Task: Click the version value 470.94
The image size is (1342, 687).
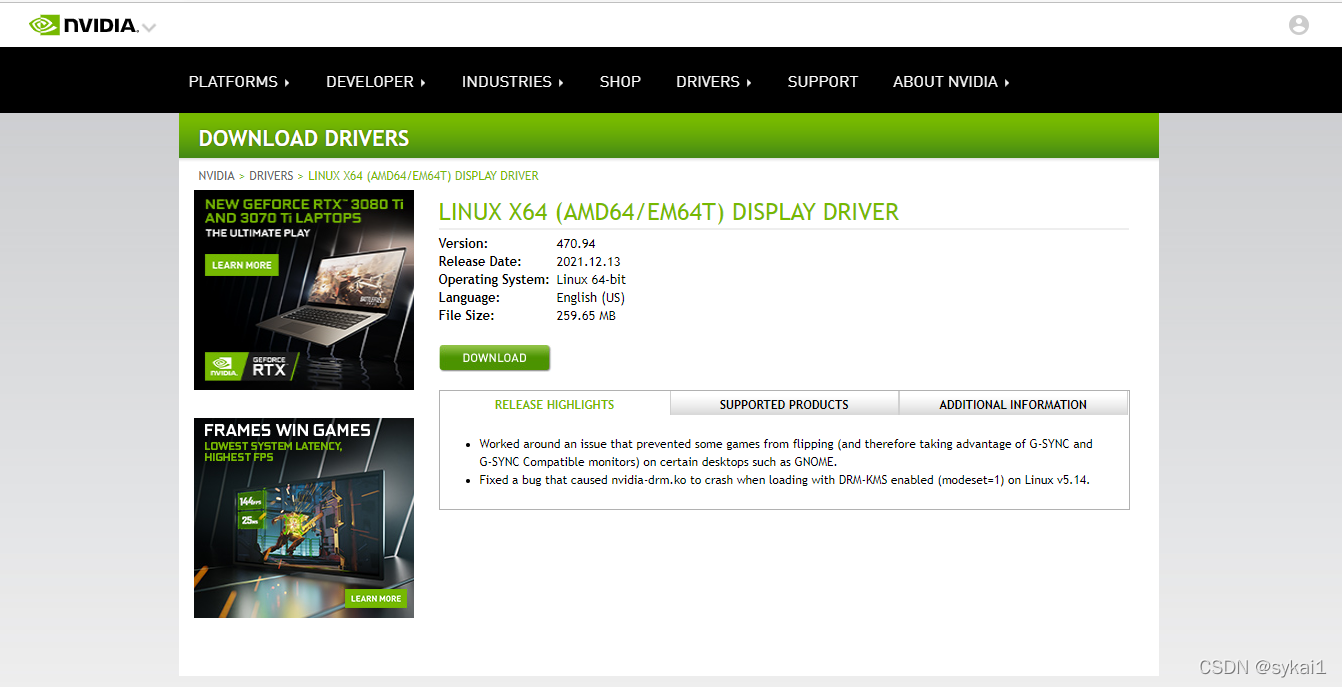Action: coord(576,243)
